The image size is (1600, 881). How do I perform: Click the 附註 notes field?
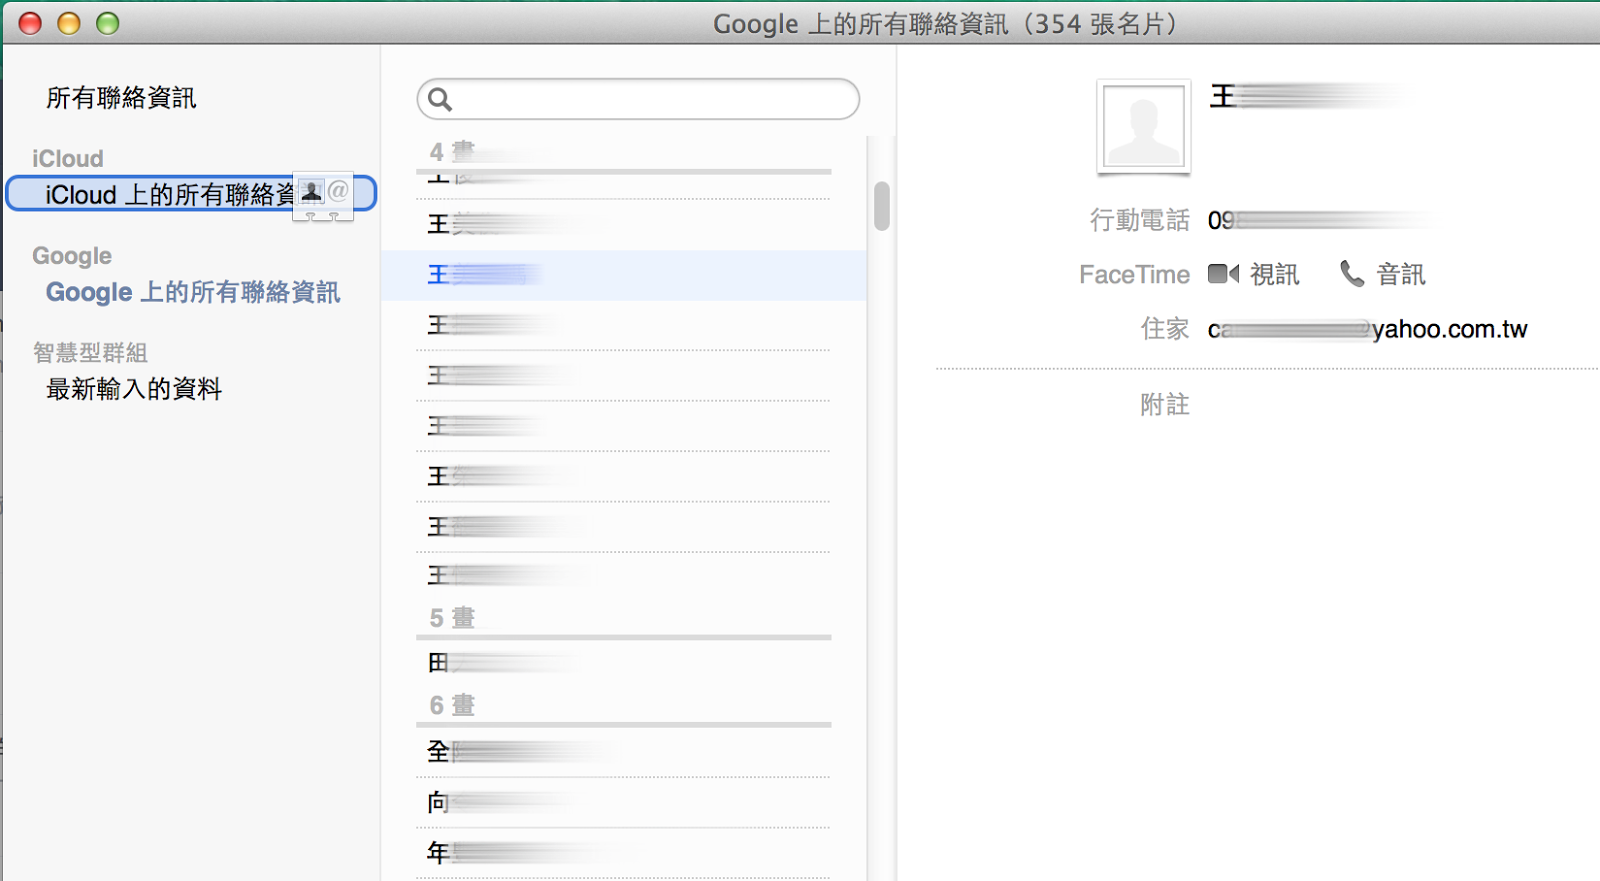[x=1165, y=405]
